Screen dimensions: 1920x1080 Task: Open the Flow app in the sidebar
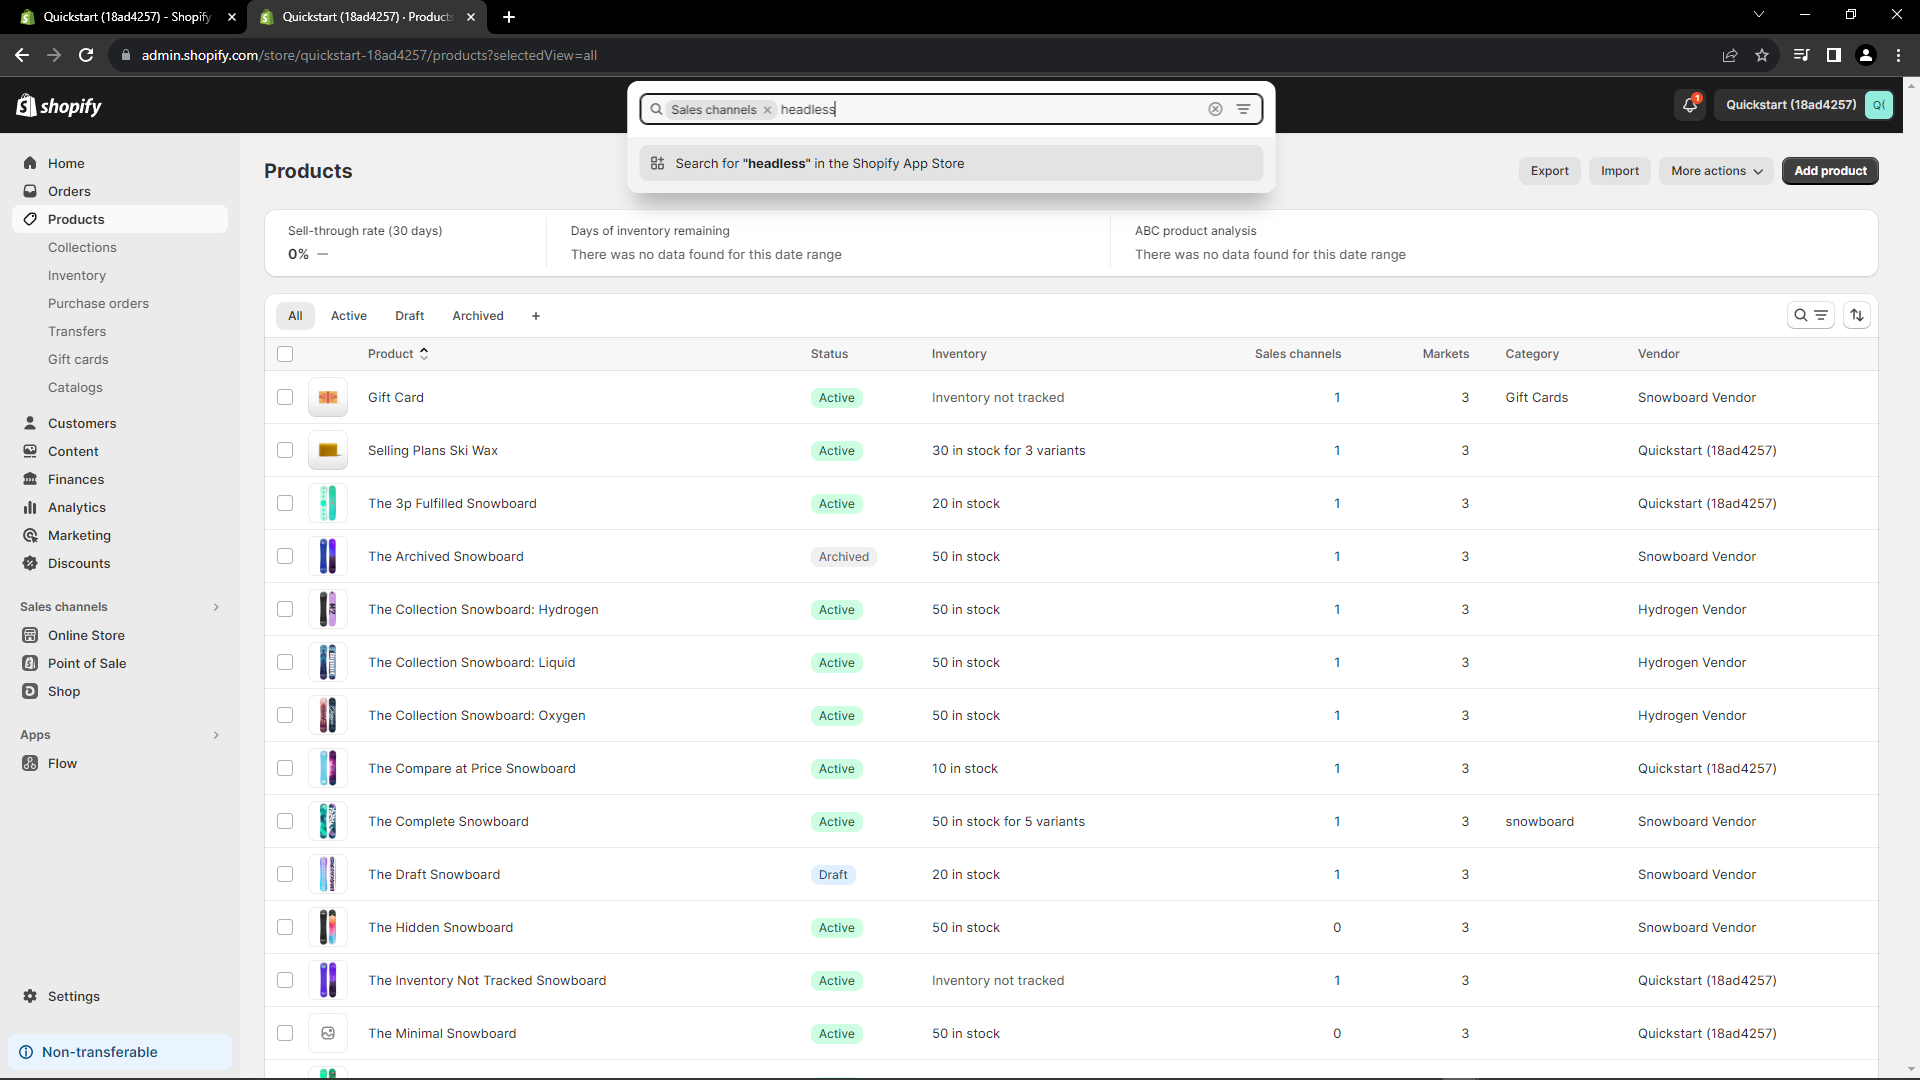click(x=62, y=763)
